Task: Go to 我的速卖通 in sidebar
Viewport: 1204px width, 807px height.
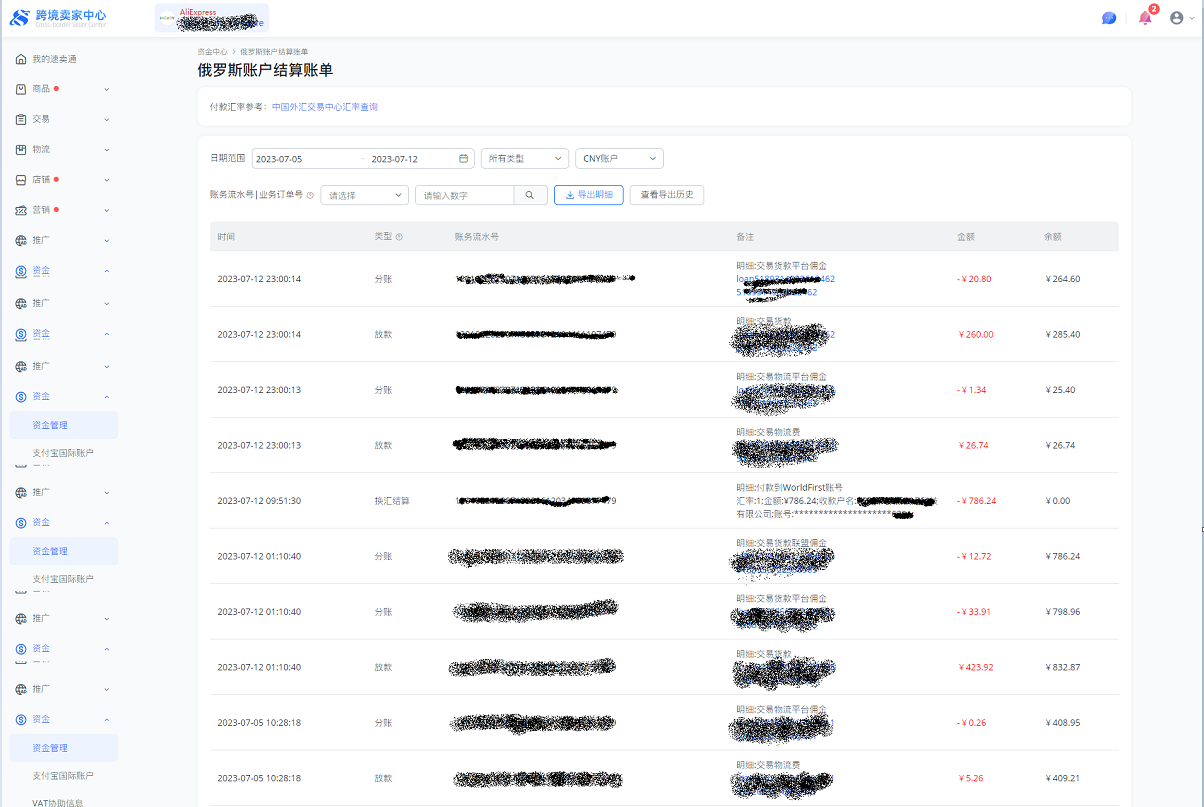Action: (54, 59)
